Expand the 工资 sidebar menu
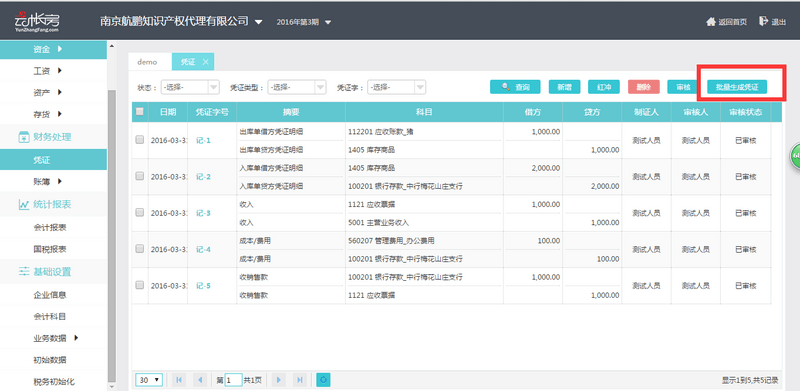This screenshot has width=800, height=391. click(60, 70)
